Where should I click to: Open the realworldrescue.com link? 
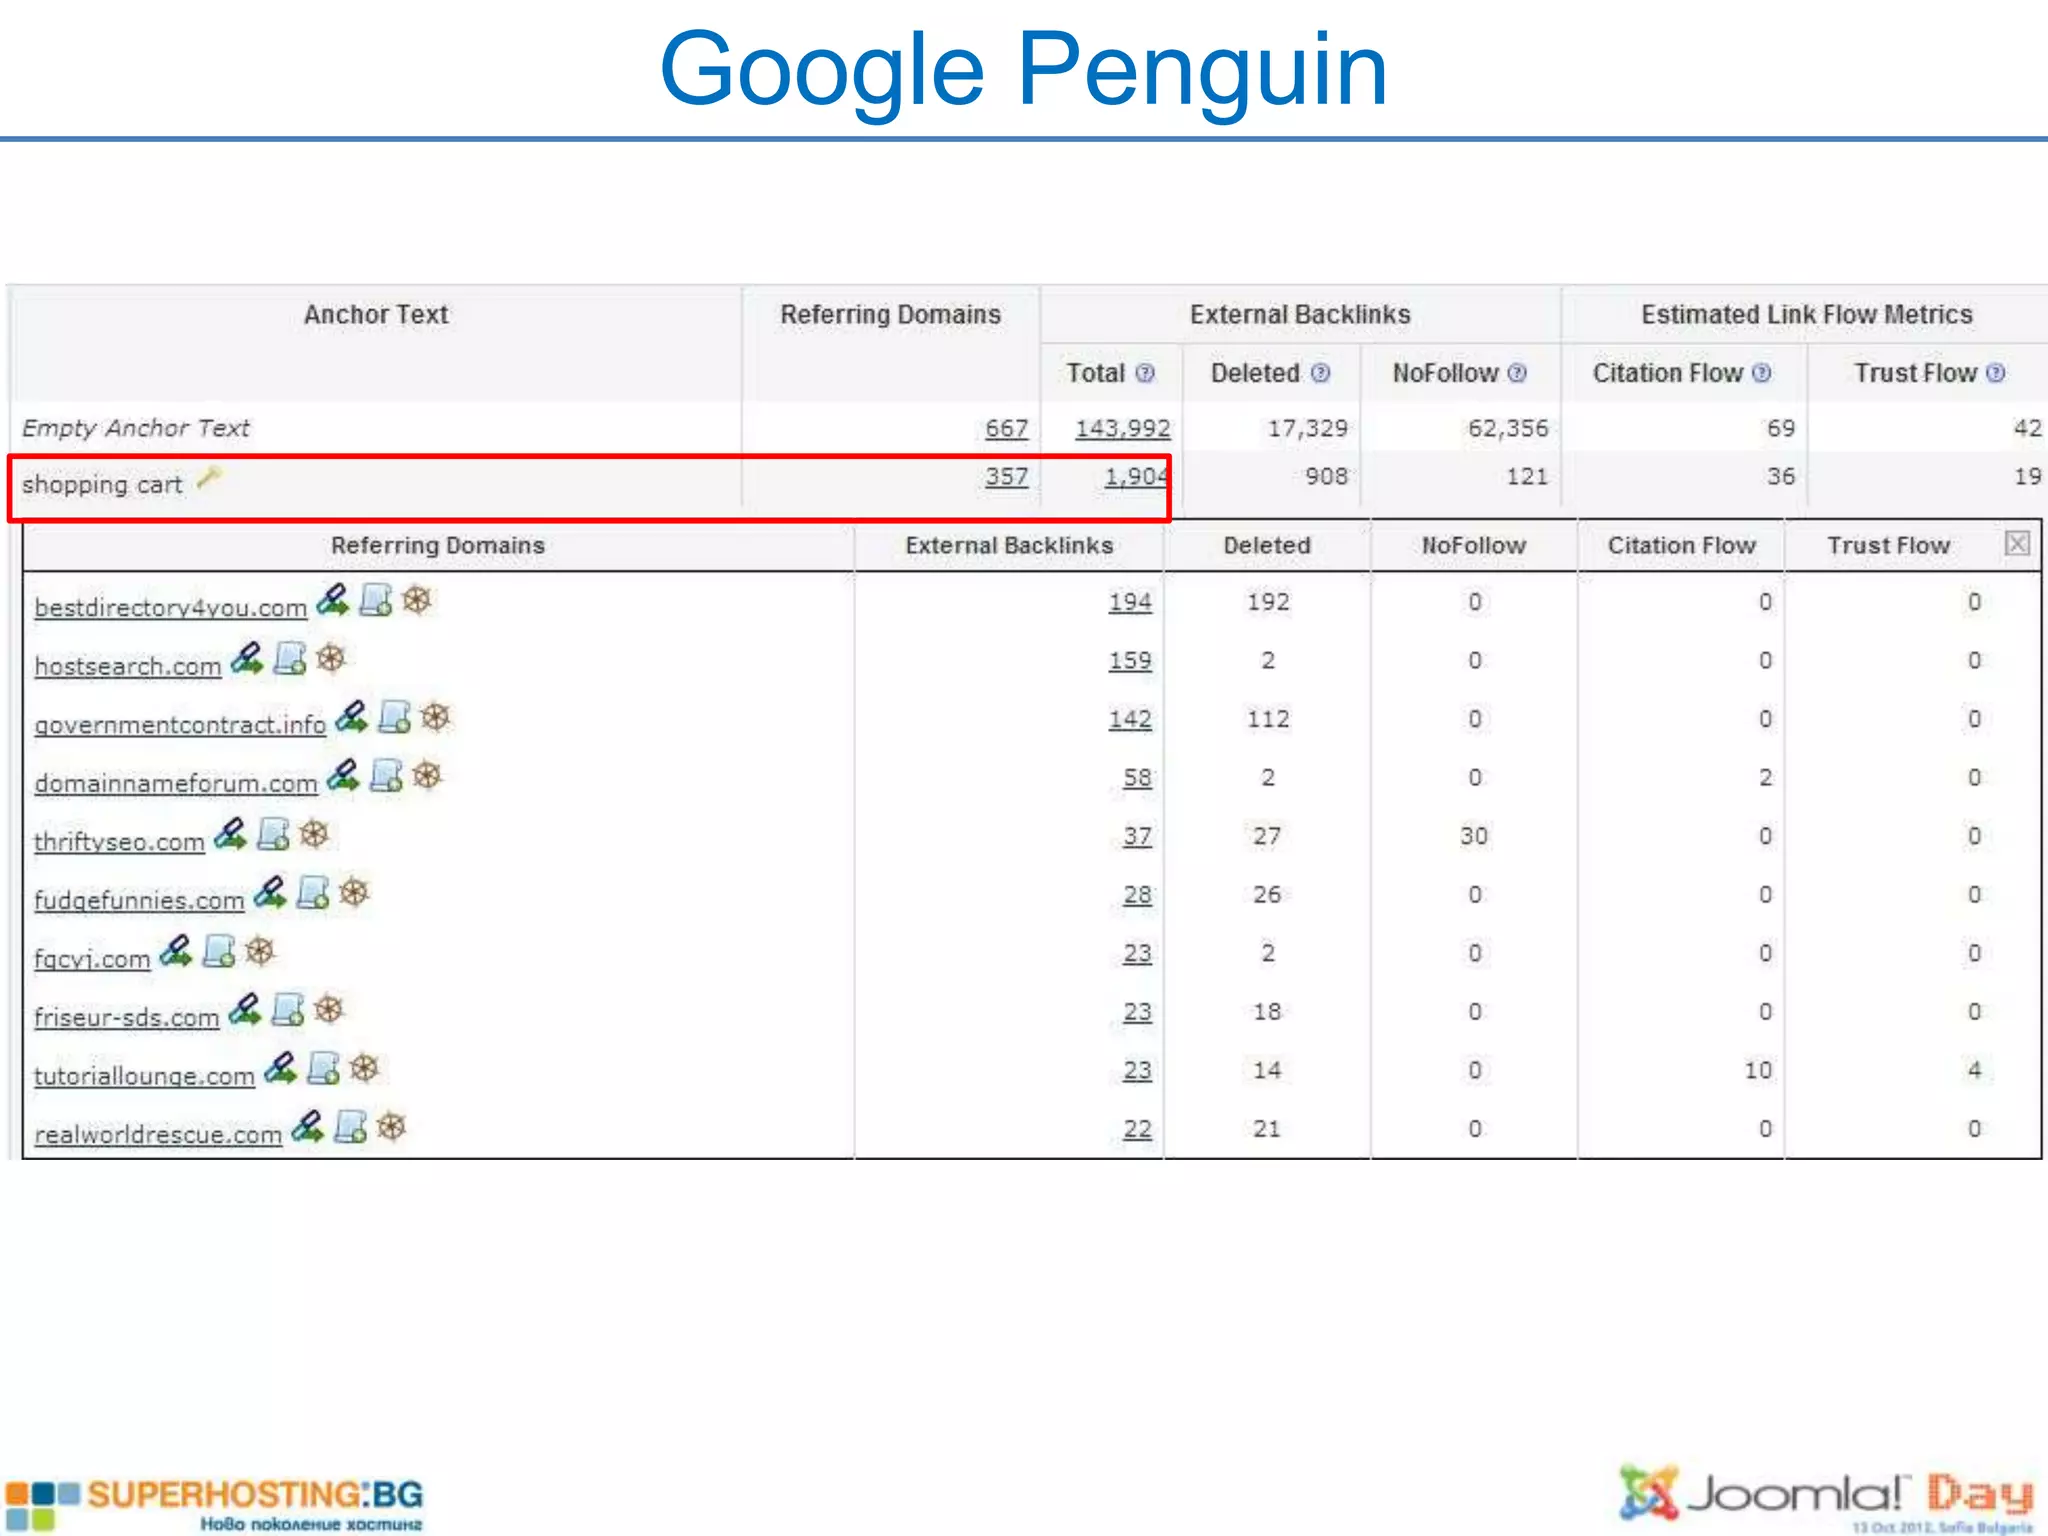pos(159,1135)
